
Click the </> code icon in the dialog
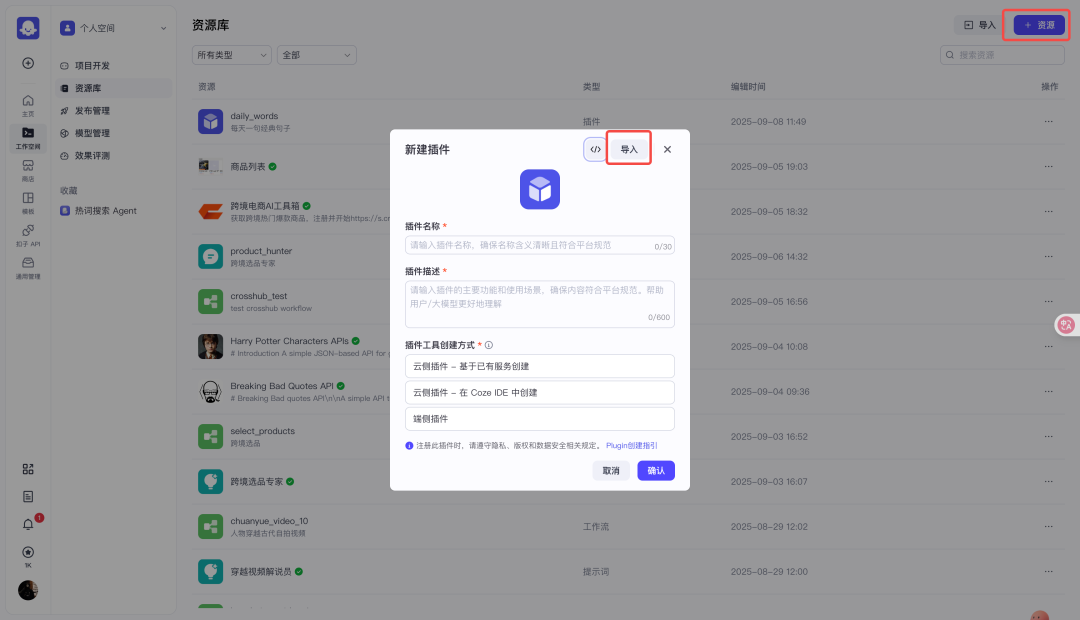tap(595, 148)
